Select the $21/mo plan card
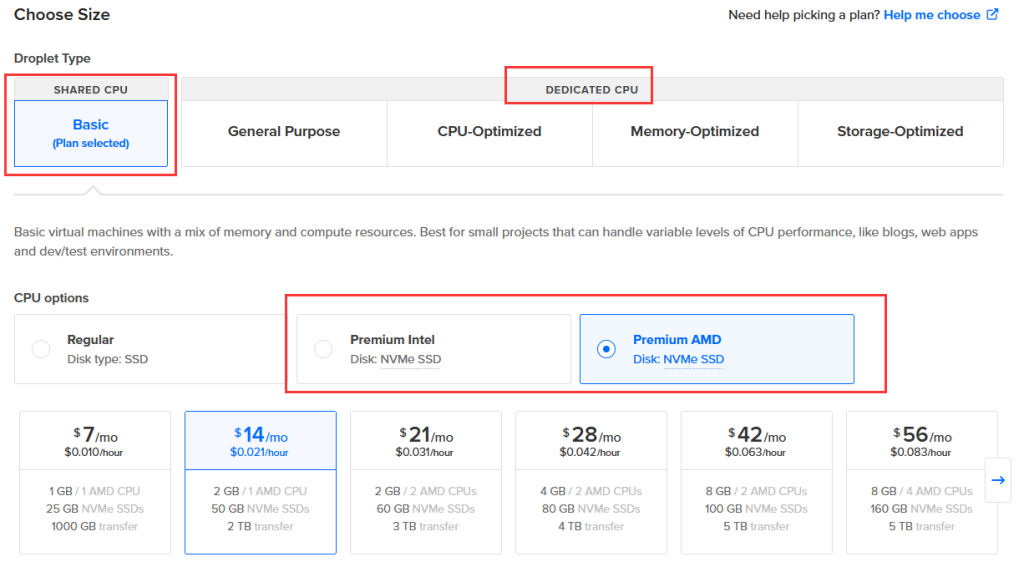The image size is (1024, 562). point(426,482)
